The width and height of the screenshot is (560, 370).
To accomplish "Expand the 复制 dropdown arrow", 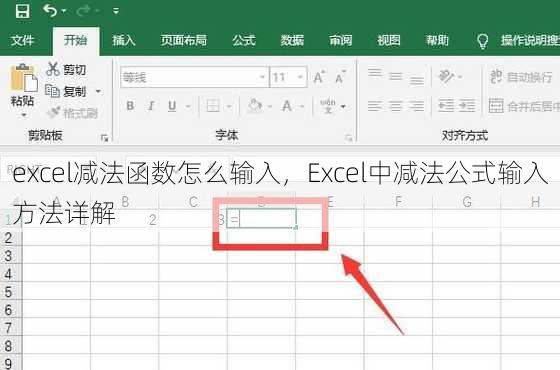I will (98, 92).
